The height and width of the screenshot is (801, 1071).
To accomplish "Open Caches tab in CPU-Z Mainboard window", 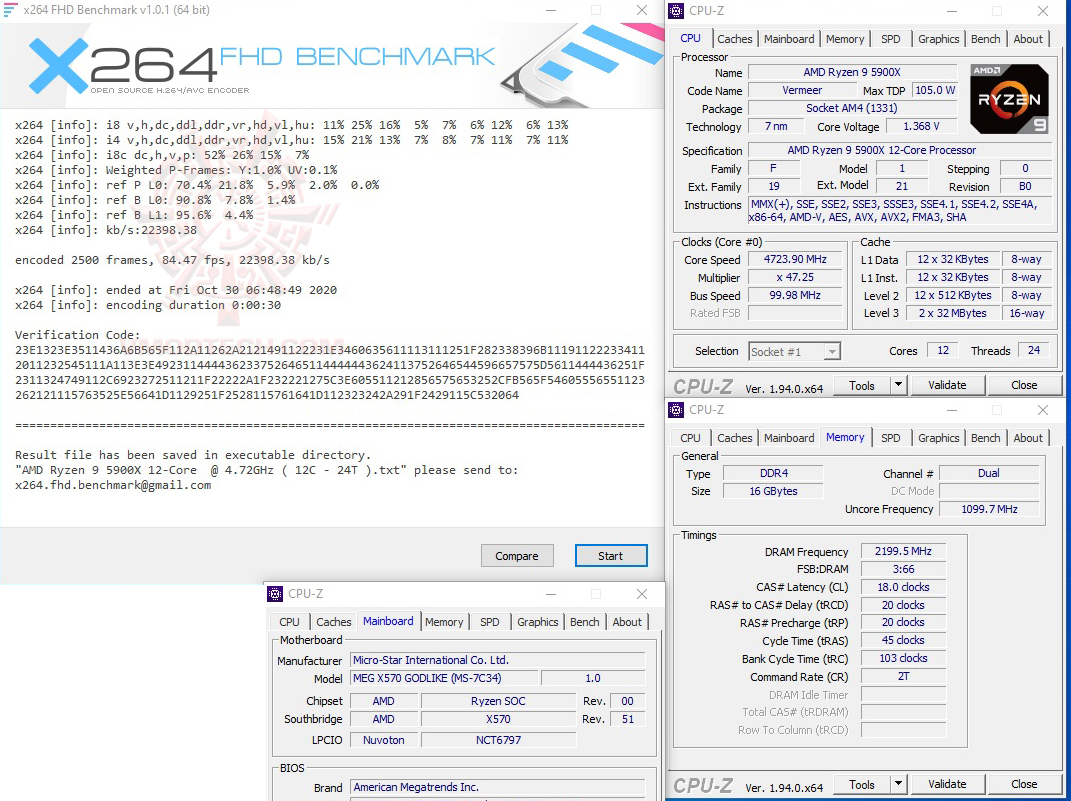I will tap(334, 621).
